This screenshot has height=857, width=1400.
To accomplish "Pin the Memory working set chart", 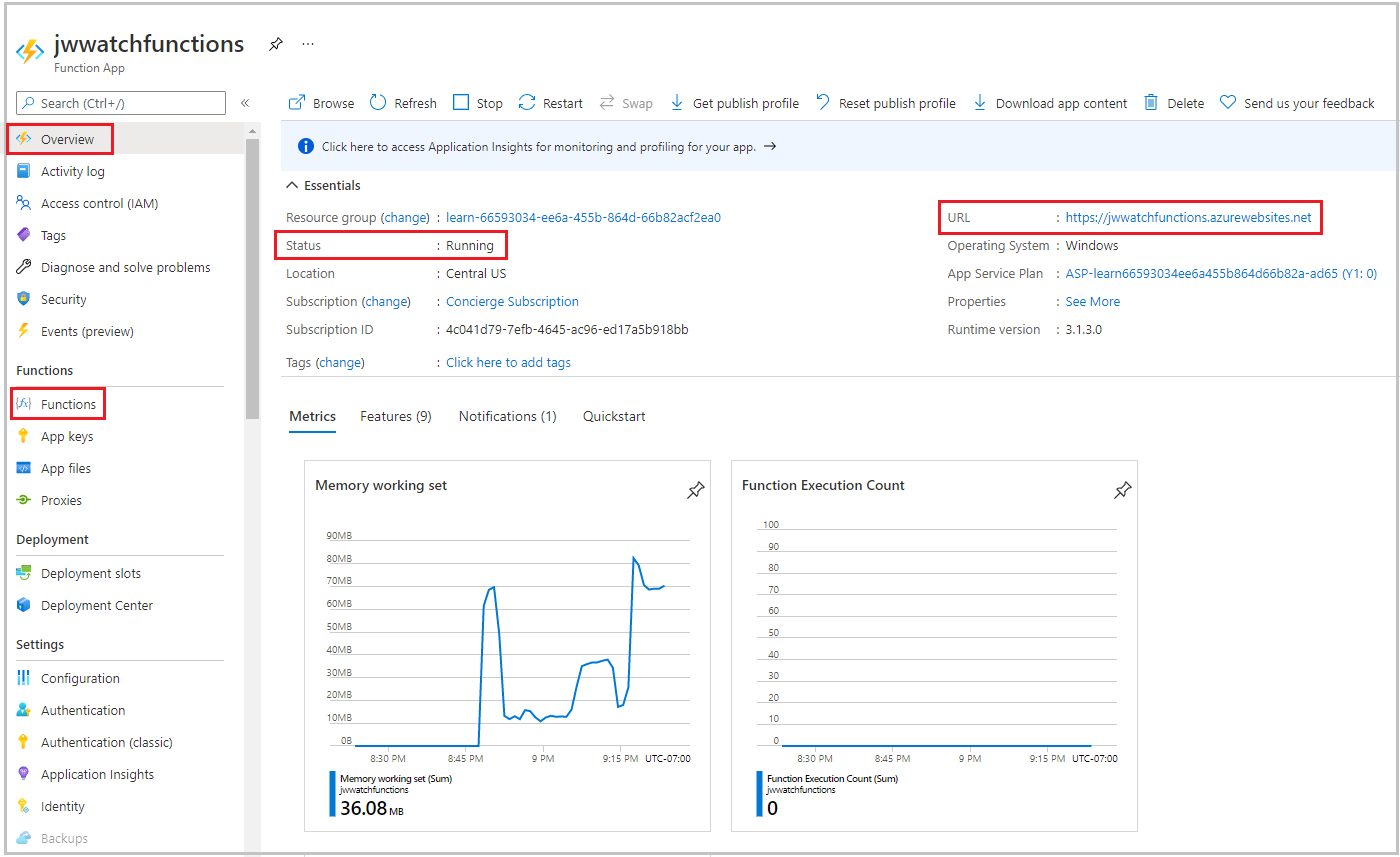I will pyautogui.click(x=695, y=490).
